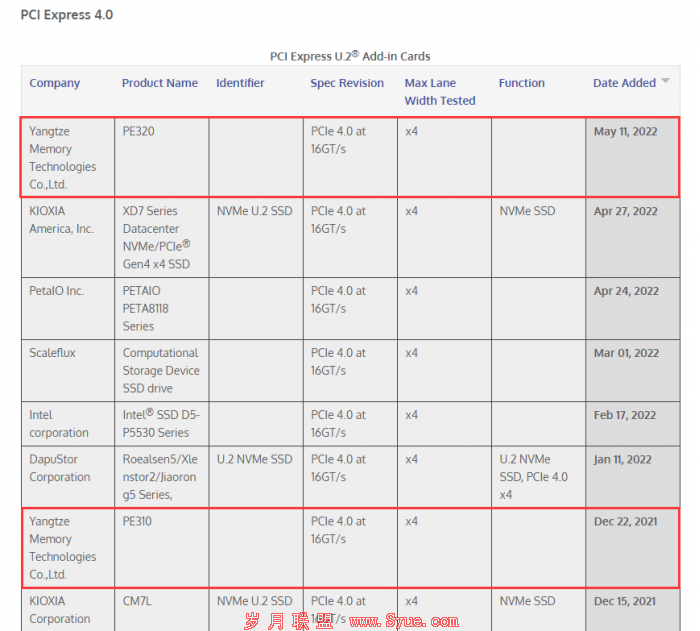Select the PetaIO Inc. company cell

click(68, 308)
